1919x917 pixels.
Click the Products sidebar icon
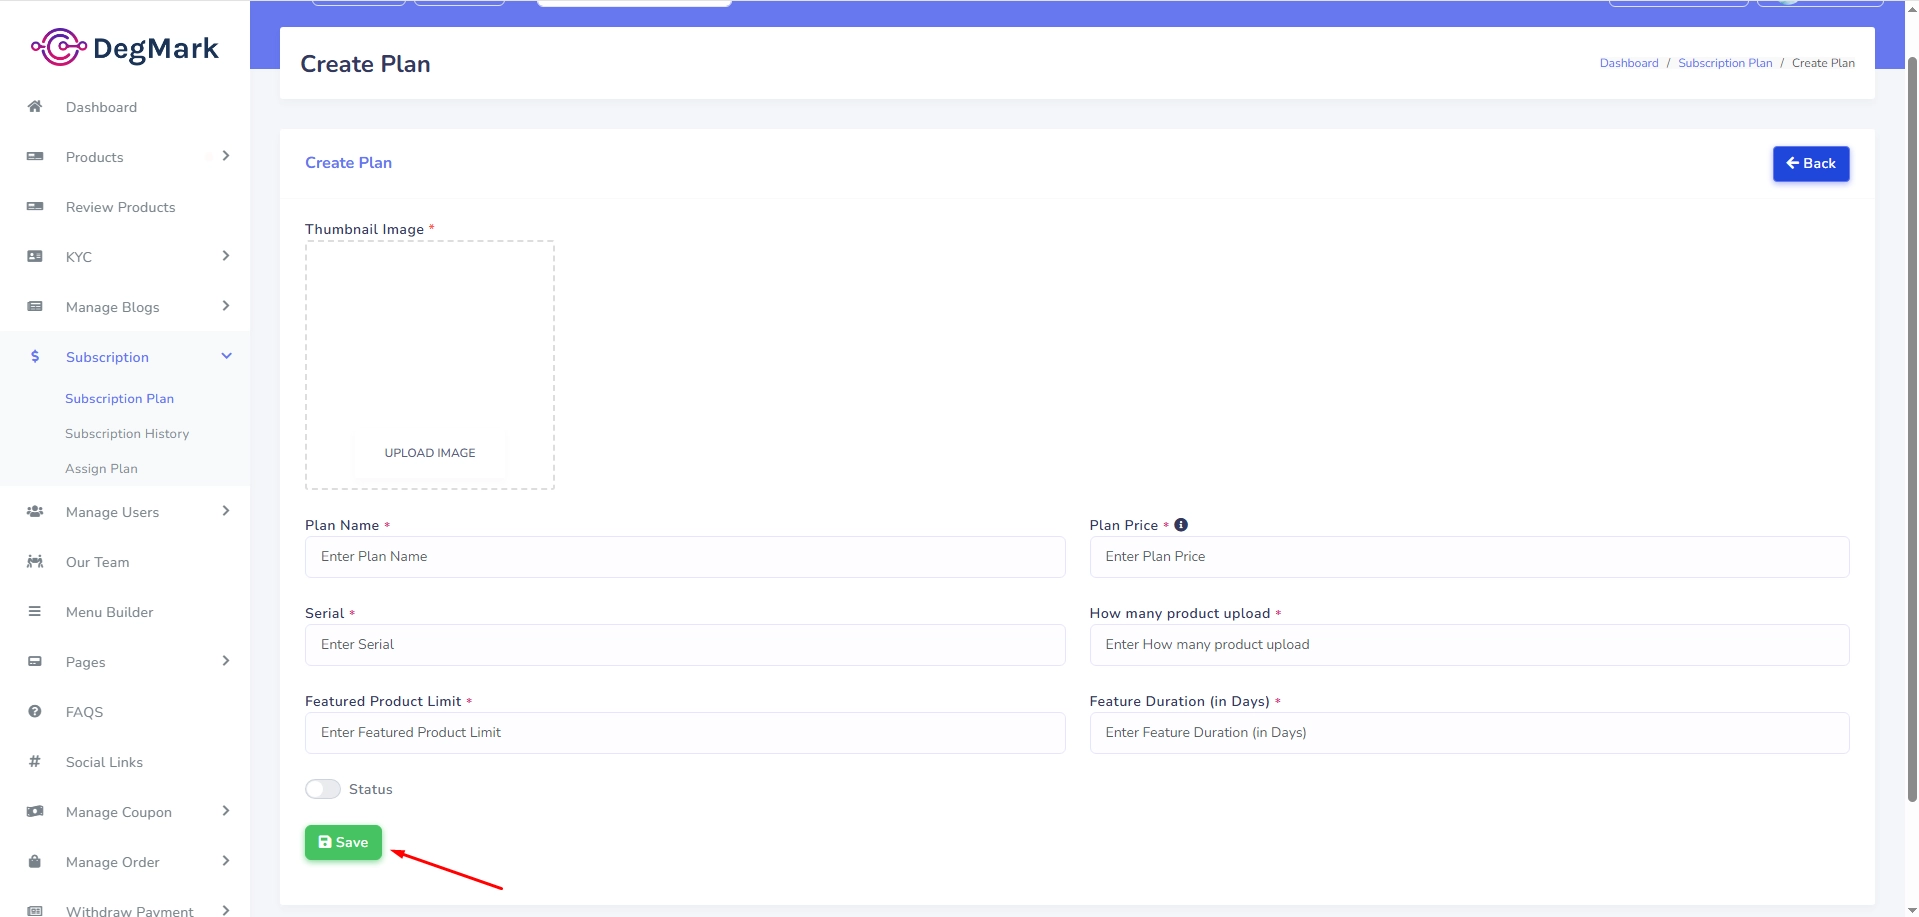coord(35,156)
